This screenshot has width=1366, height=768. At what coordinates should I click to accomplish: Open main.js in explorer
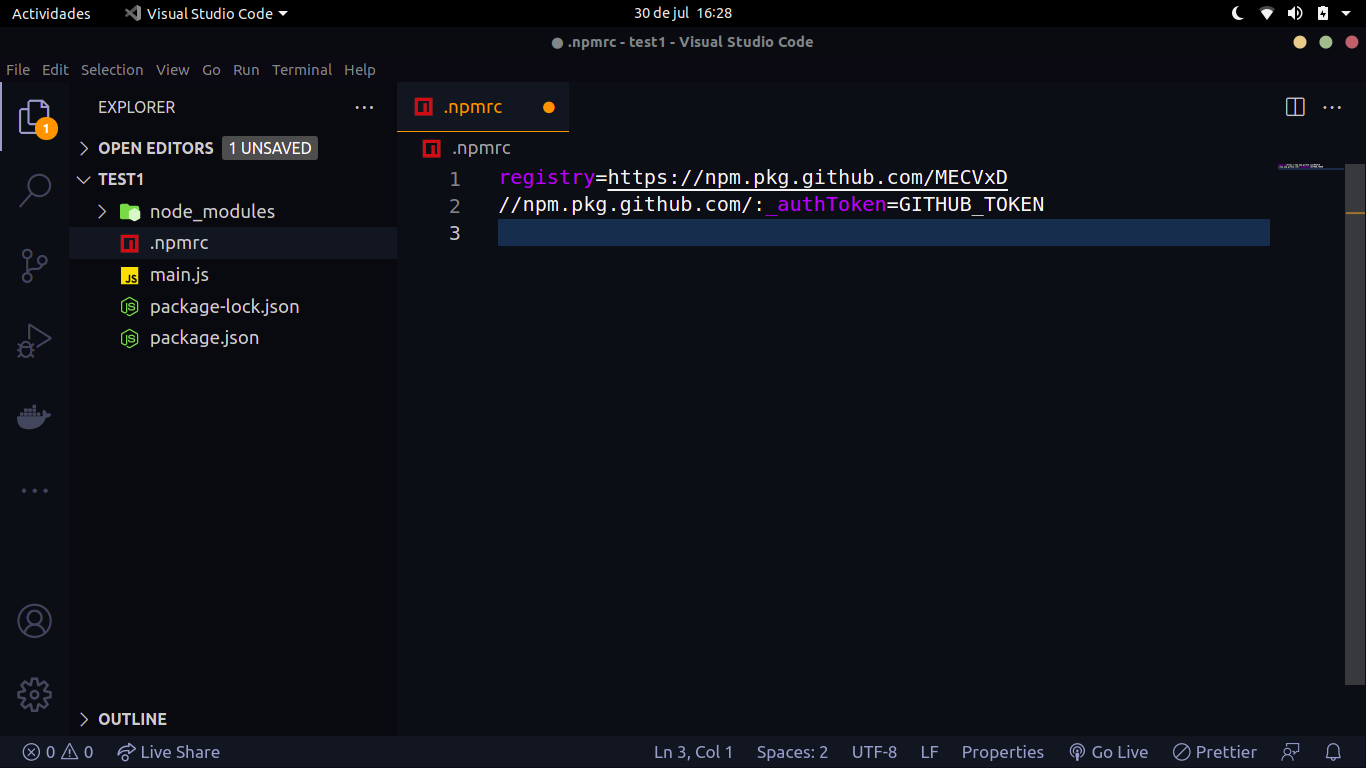233,274
